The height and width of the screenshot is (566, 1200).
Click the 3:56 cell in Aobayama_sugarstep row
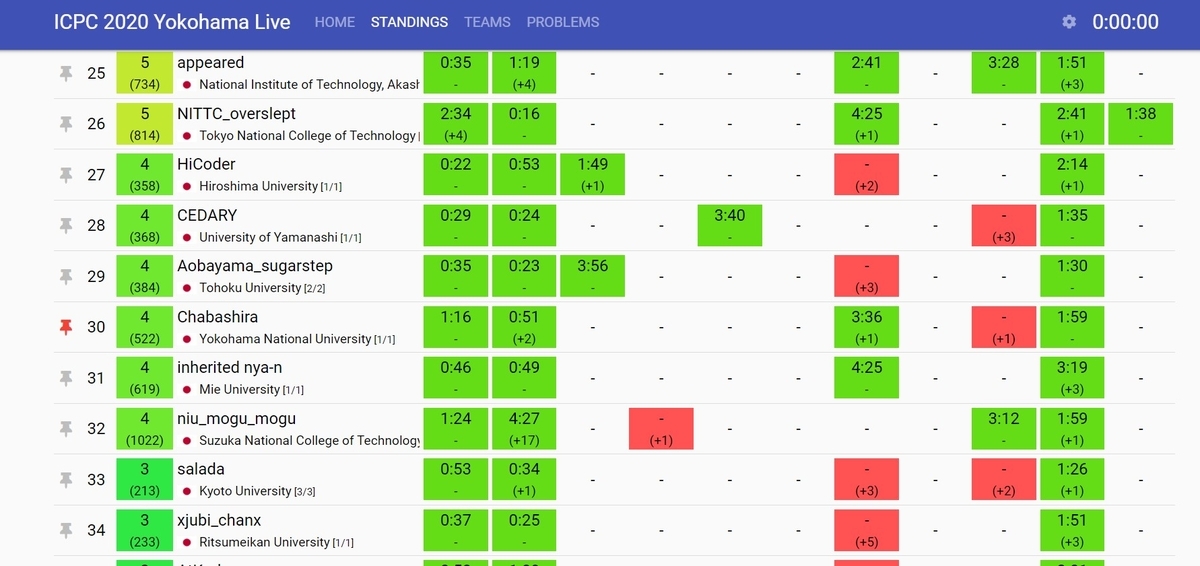(x=592, y=277)
